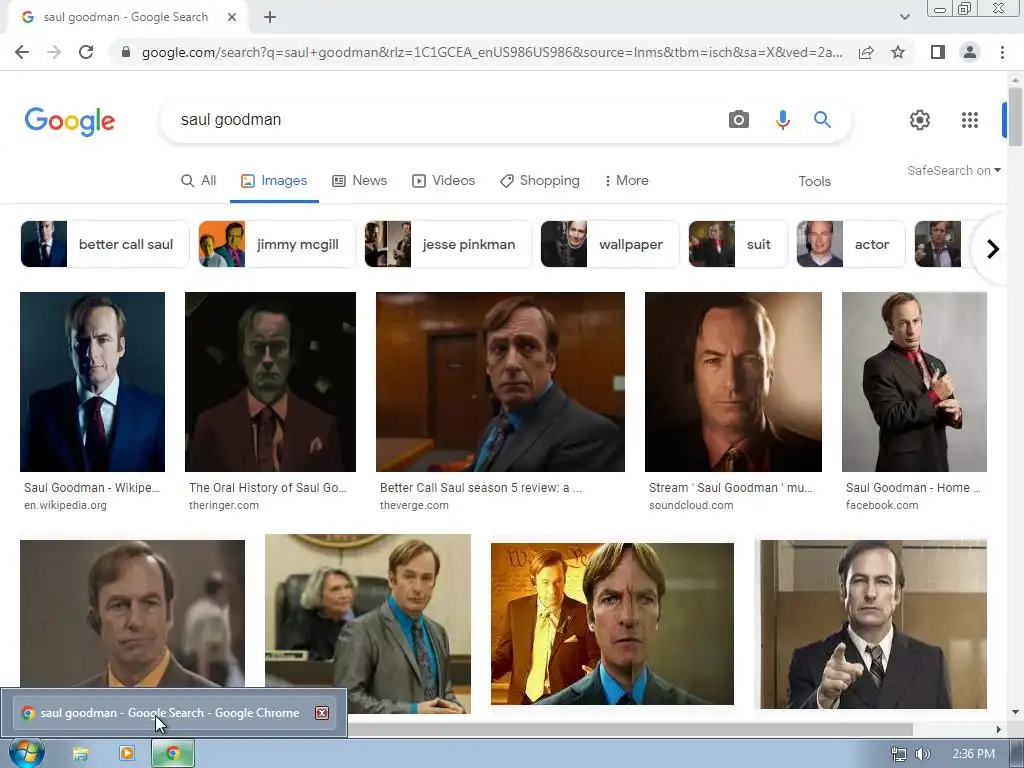Expand the More search options
Screen dimensions: 1024x768
pyautogui.click(x=626, y=180)
